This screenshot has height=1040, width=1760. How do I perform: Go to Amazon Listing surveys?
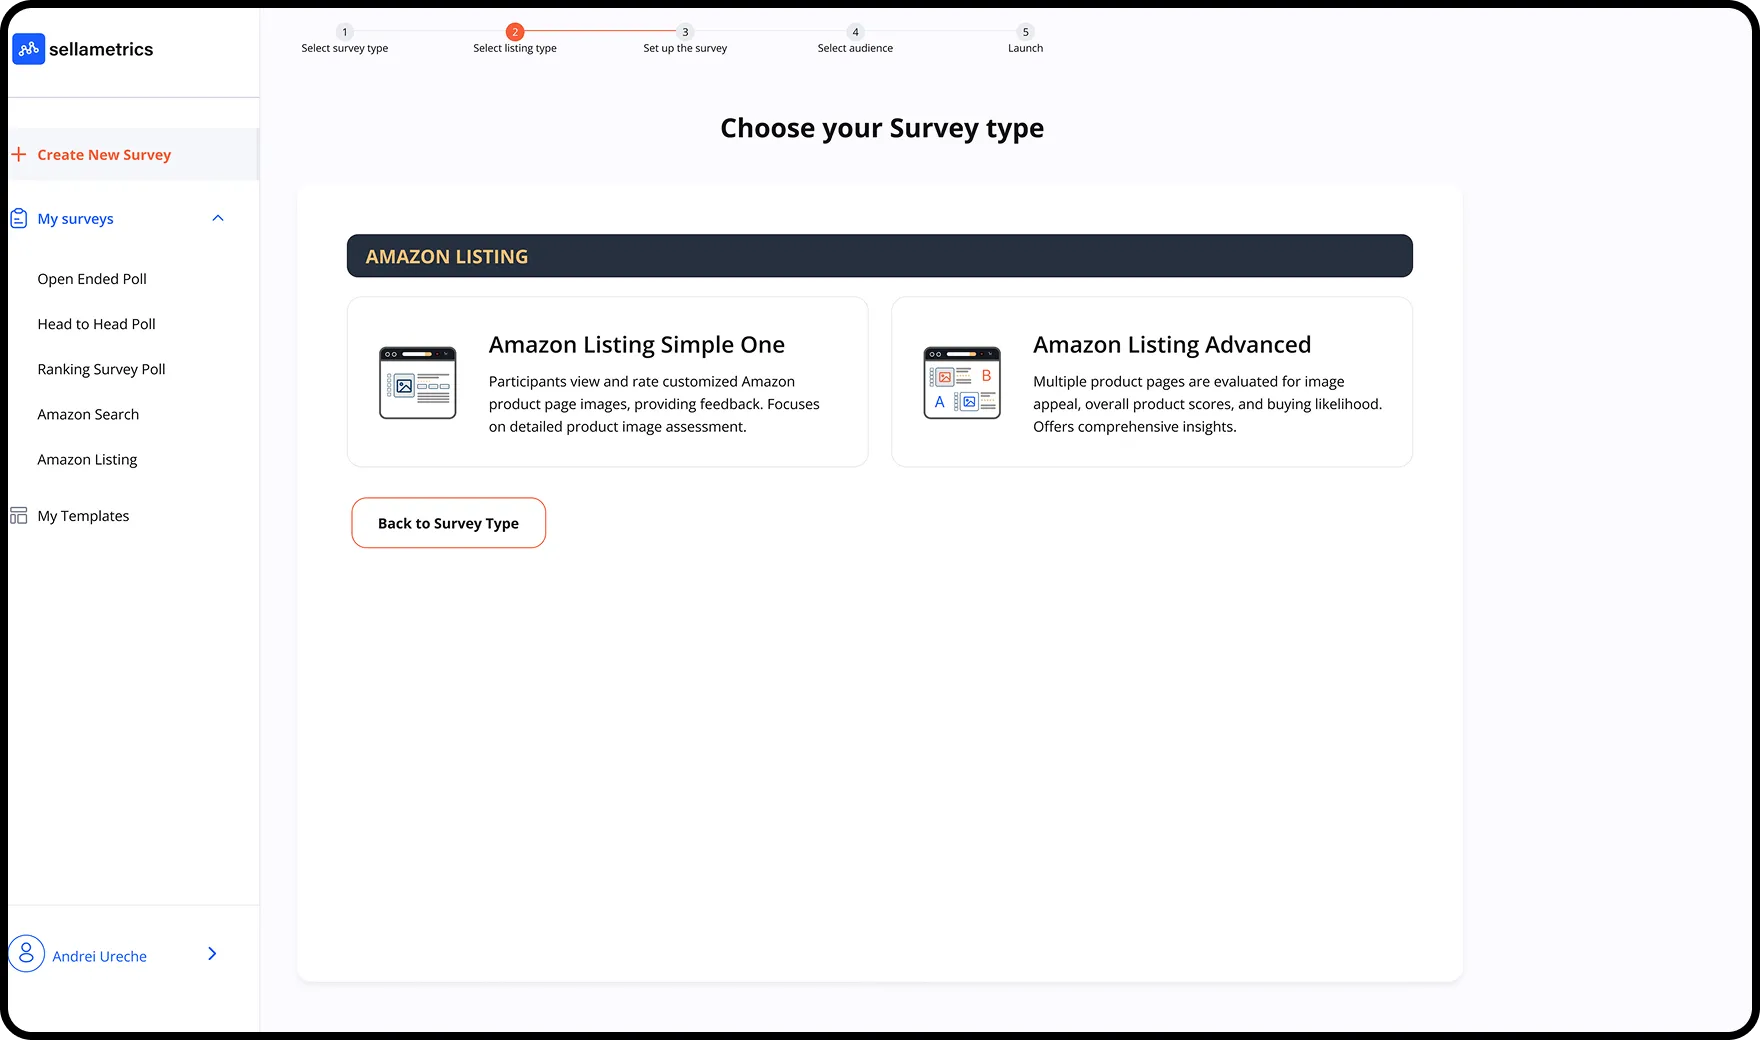(x=87, y=460)
